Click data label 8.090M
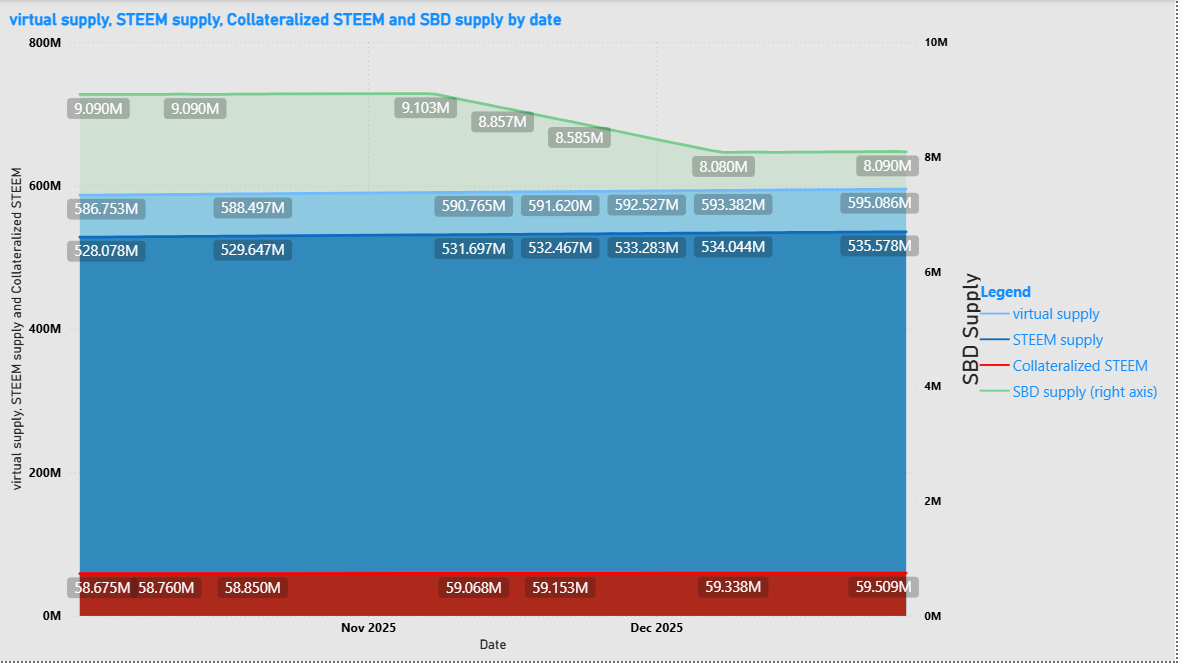 887,166
